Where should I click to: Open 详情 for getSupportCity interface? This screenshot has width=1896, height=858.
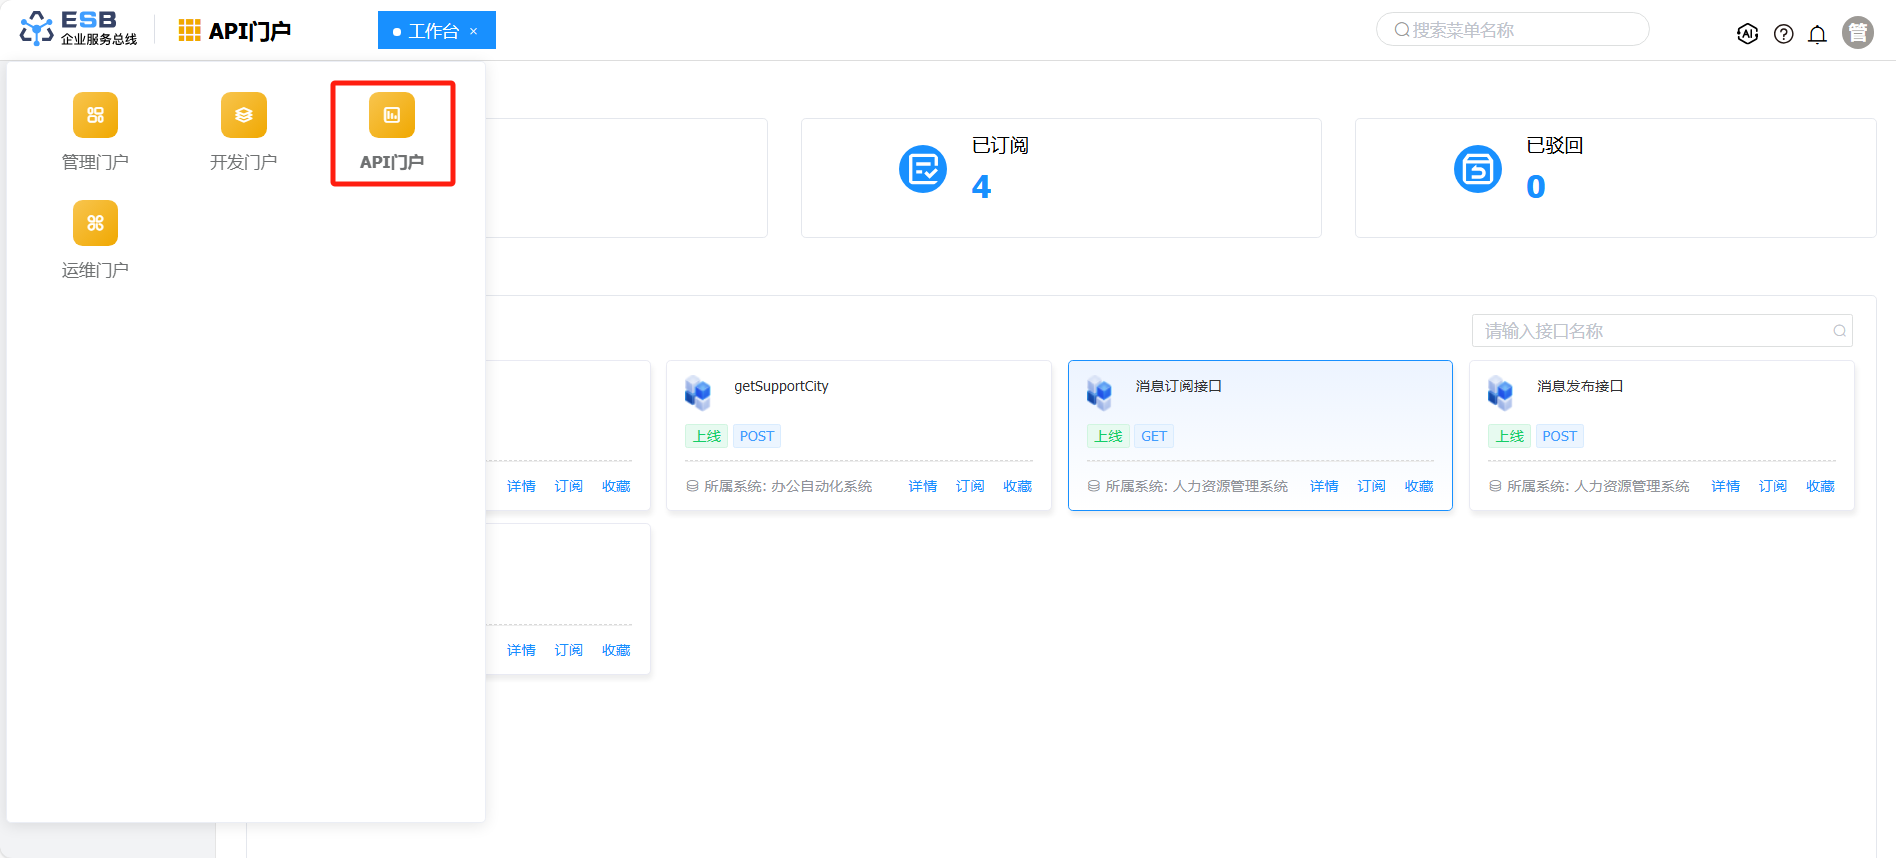coord(922,487)
